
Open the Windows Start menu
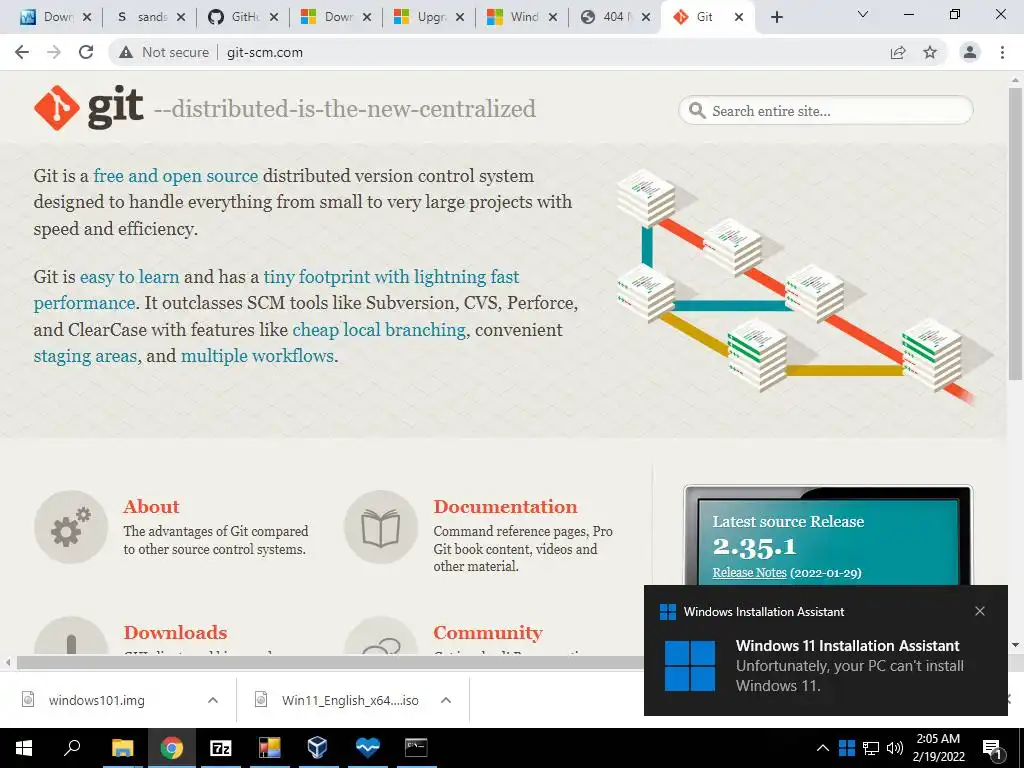[x=24, y=748]
